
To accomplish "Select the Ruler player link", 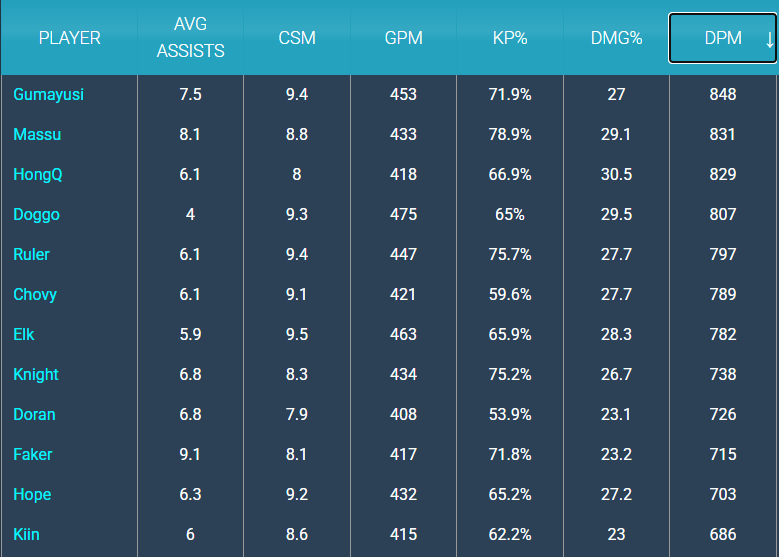I will 32,254.
